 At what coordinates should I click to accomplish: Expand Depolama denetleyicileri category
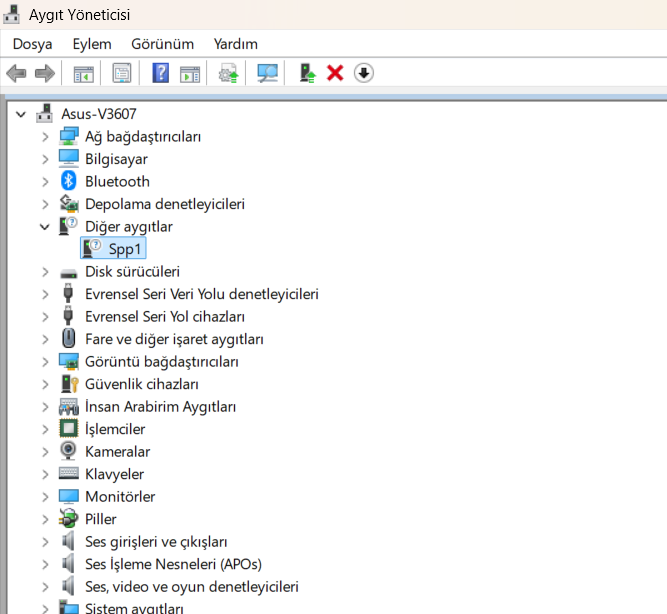click(45, 204)
